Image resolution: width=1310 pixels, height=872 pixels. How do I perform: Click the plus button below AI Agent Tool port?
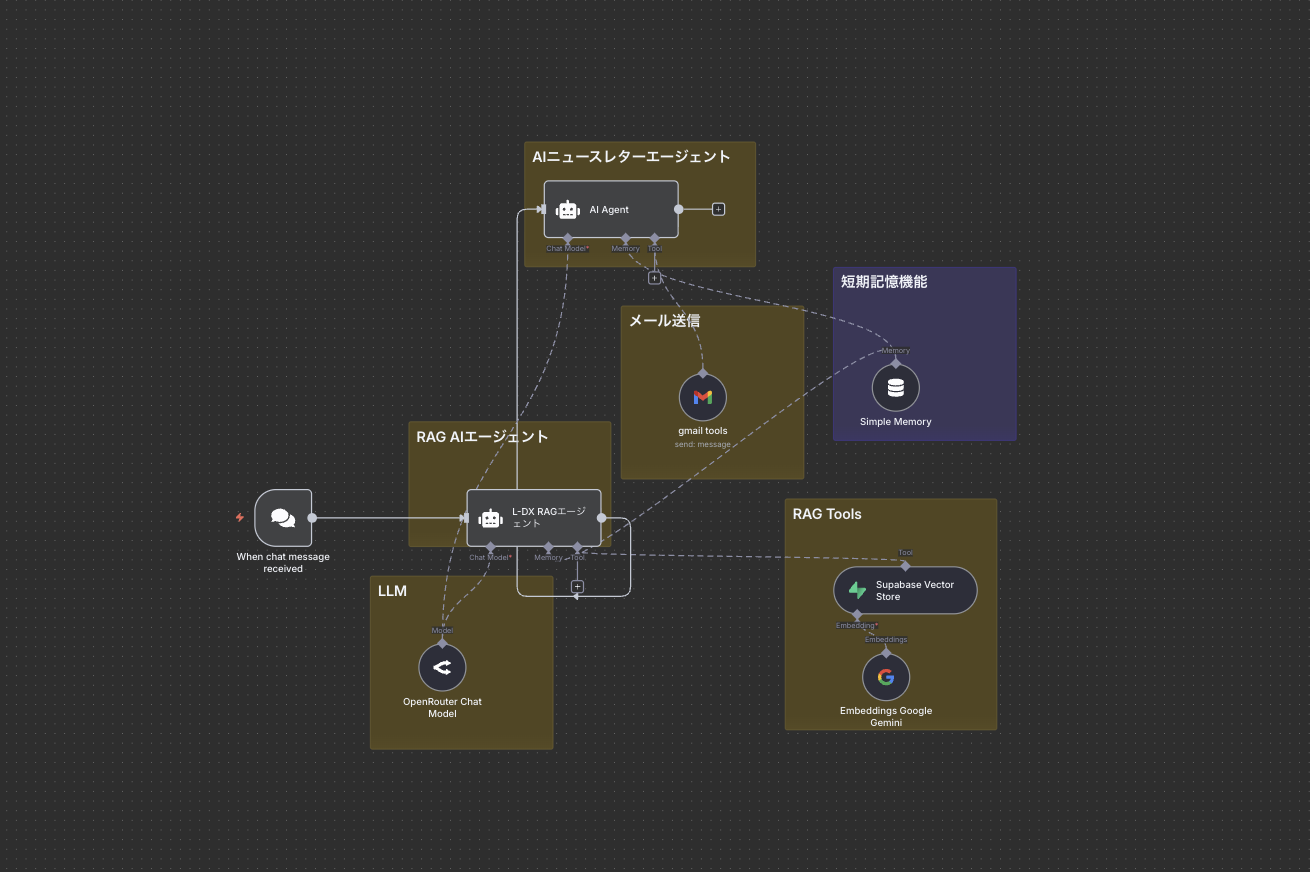pyautogui.click(x=655, y=277)
